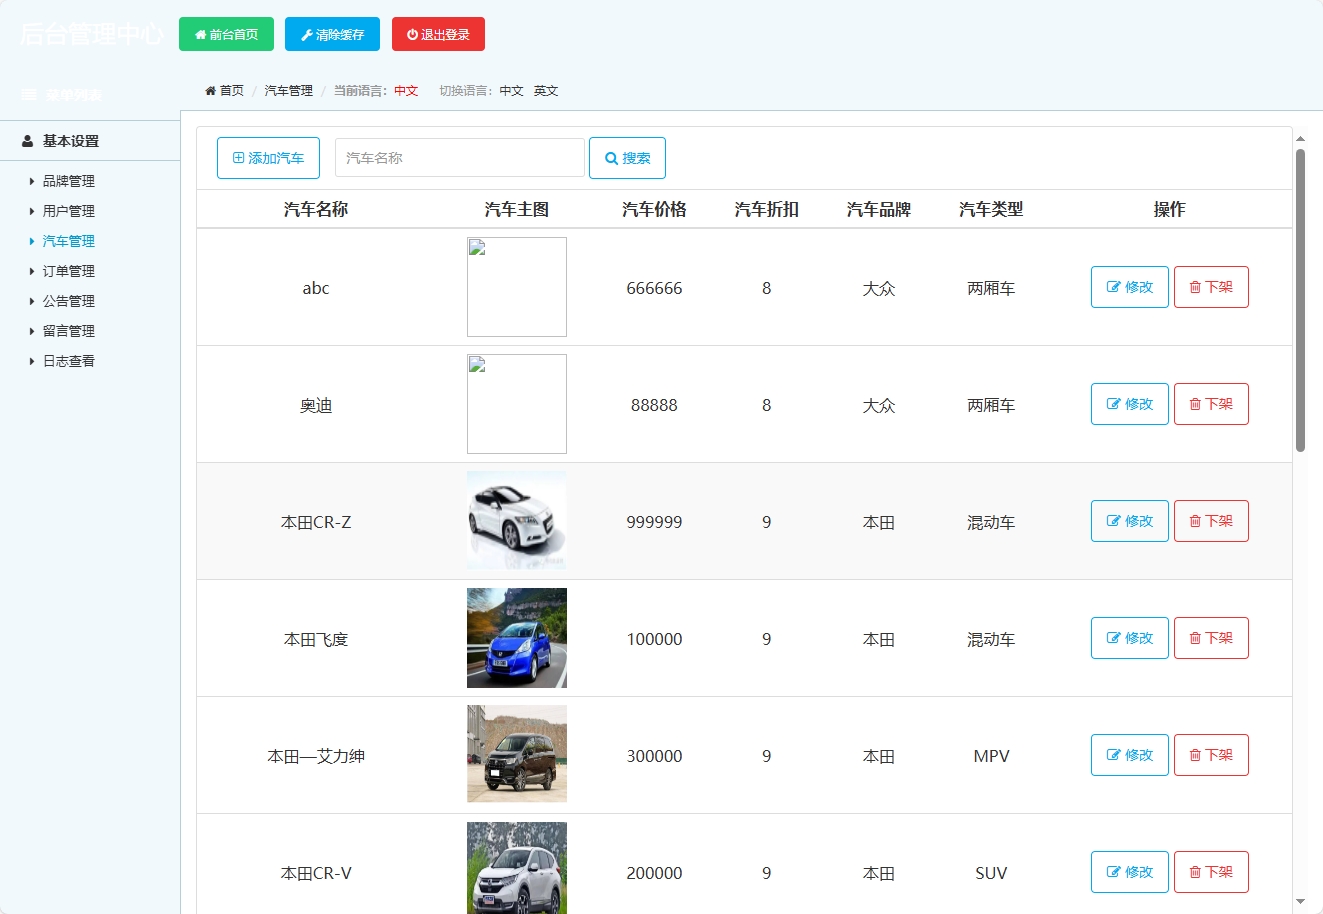
Task: Click the edit icon to modify 本田CR-Z
Action: 1113,521
